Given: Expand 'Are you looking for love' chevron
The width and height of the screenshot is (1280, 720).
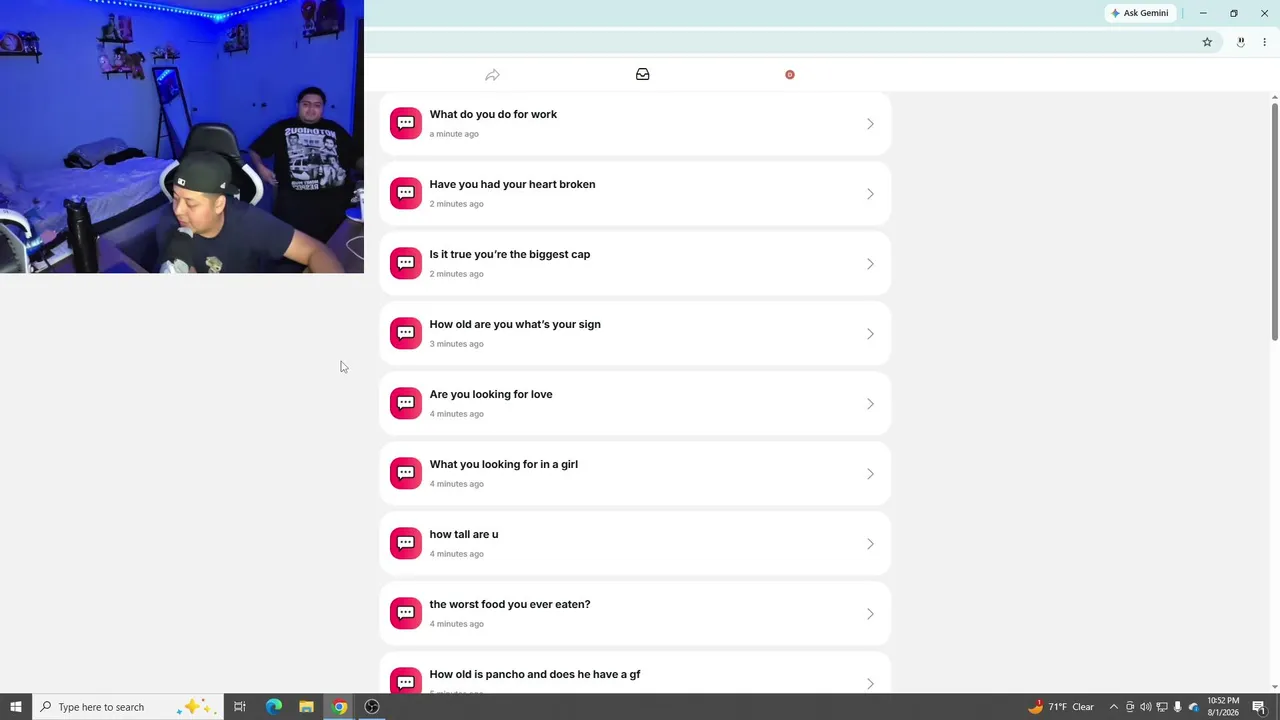Looking at the screenshot, I should tap(870, 404).
